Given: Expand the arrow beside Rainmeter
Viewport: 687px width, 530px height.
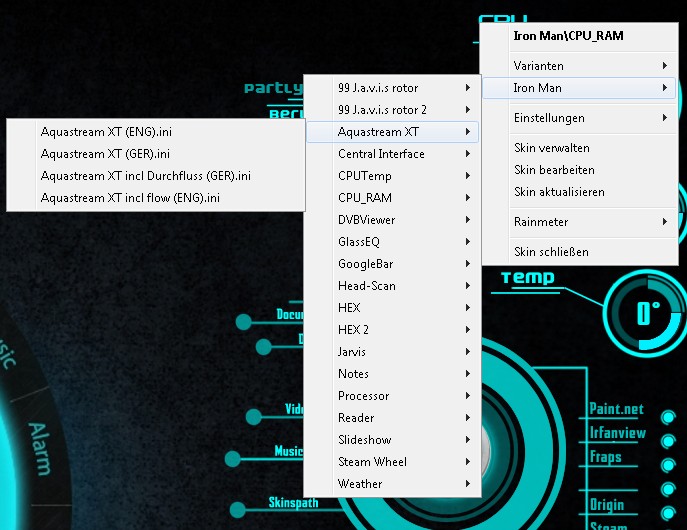Looking at the screenshot, I should pos(665,222).
